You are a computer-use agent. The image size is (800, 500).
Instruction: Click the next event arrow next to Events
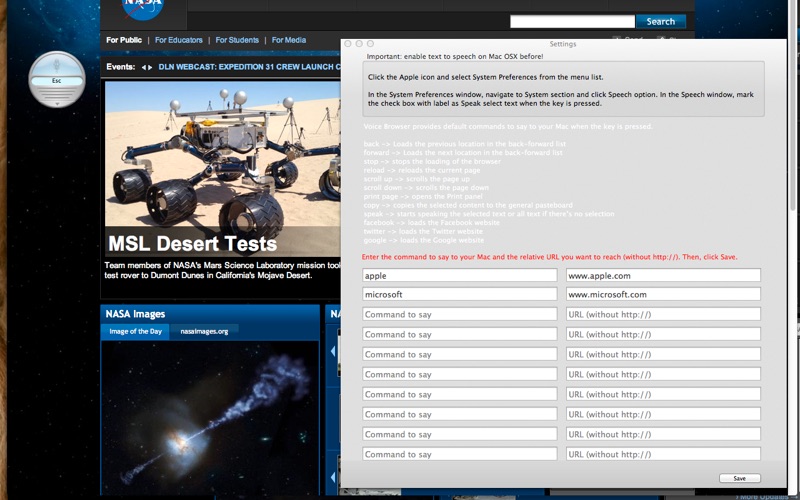click(150, 67)
